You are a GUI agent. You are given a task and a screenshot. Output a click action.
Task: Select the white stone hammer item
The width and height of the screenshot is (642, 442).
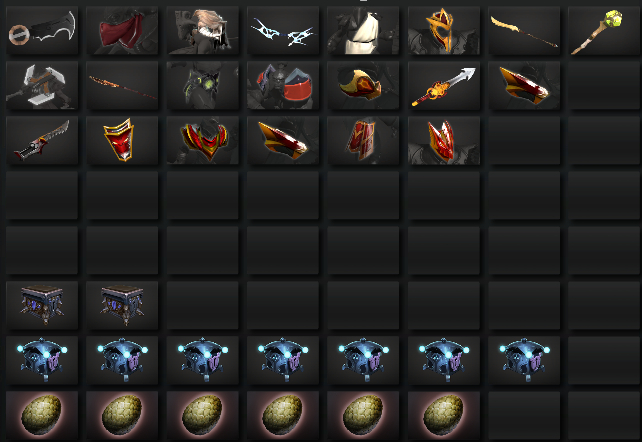42,85
